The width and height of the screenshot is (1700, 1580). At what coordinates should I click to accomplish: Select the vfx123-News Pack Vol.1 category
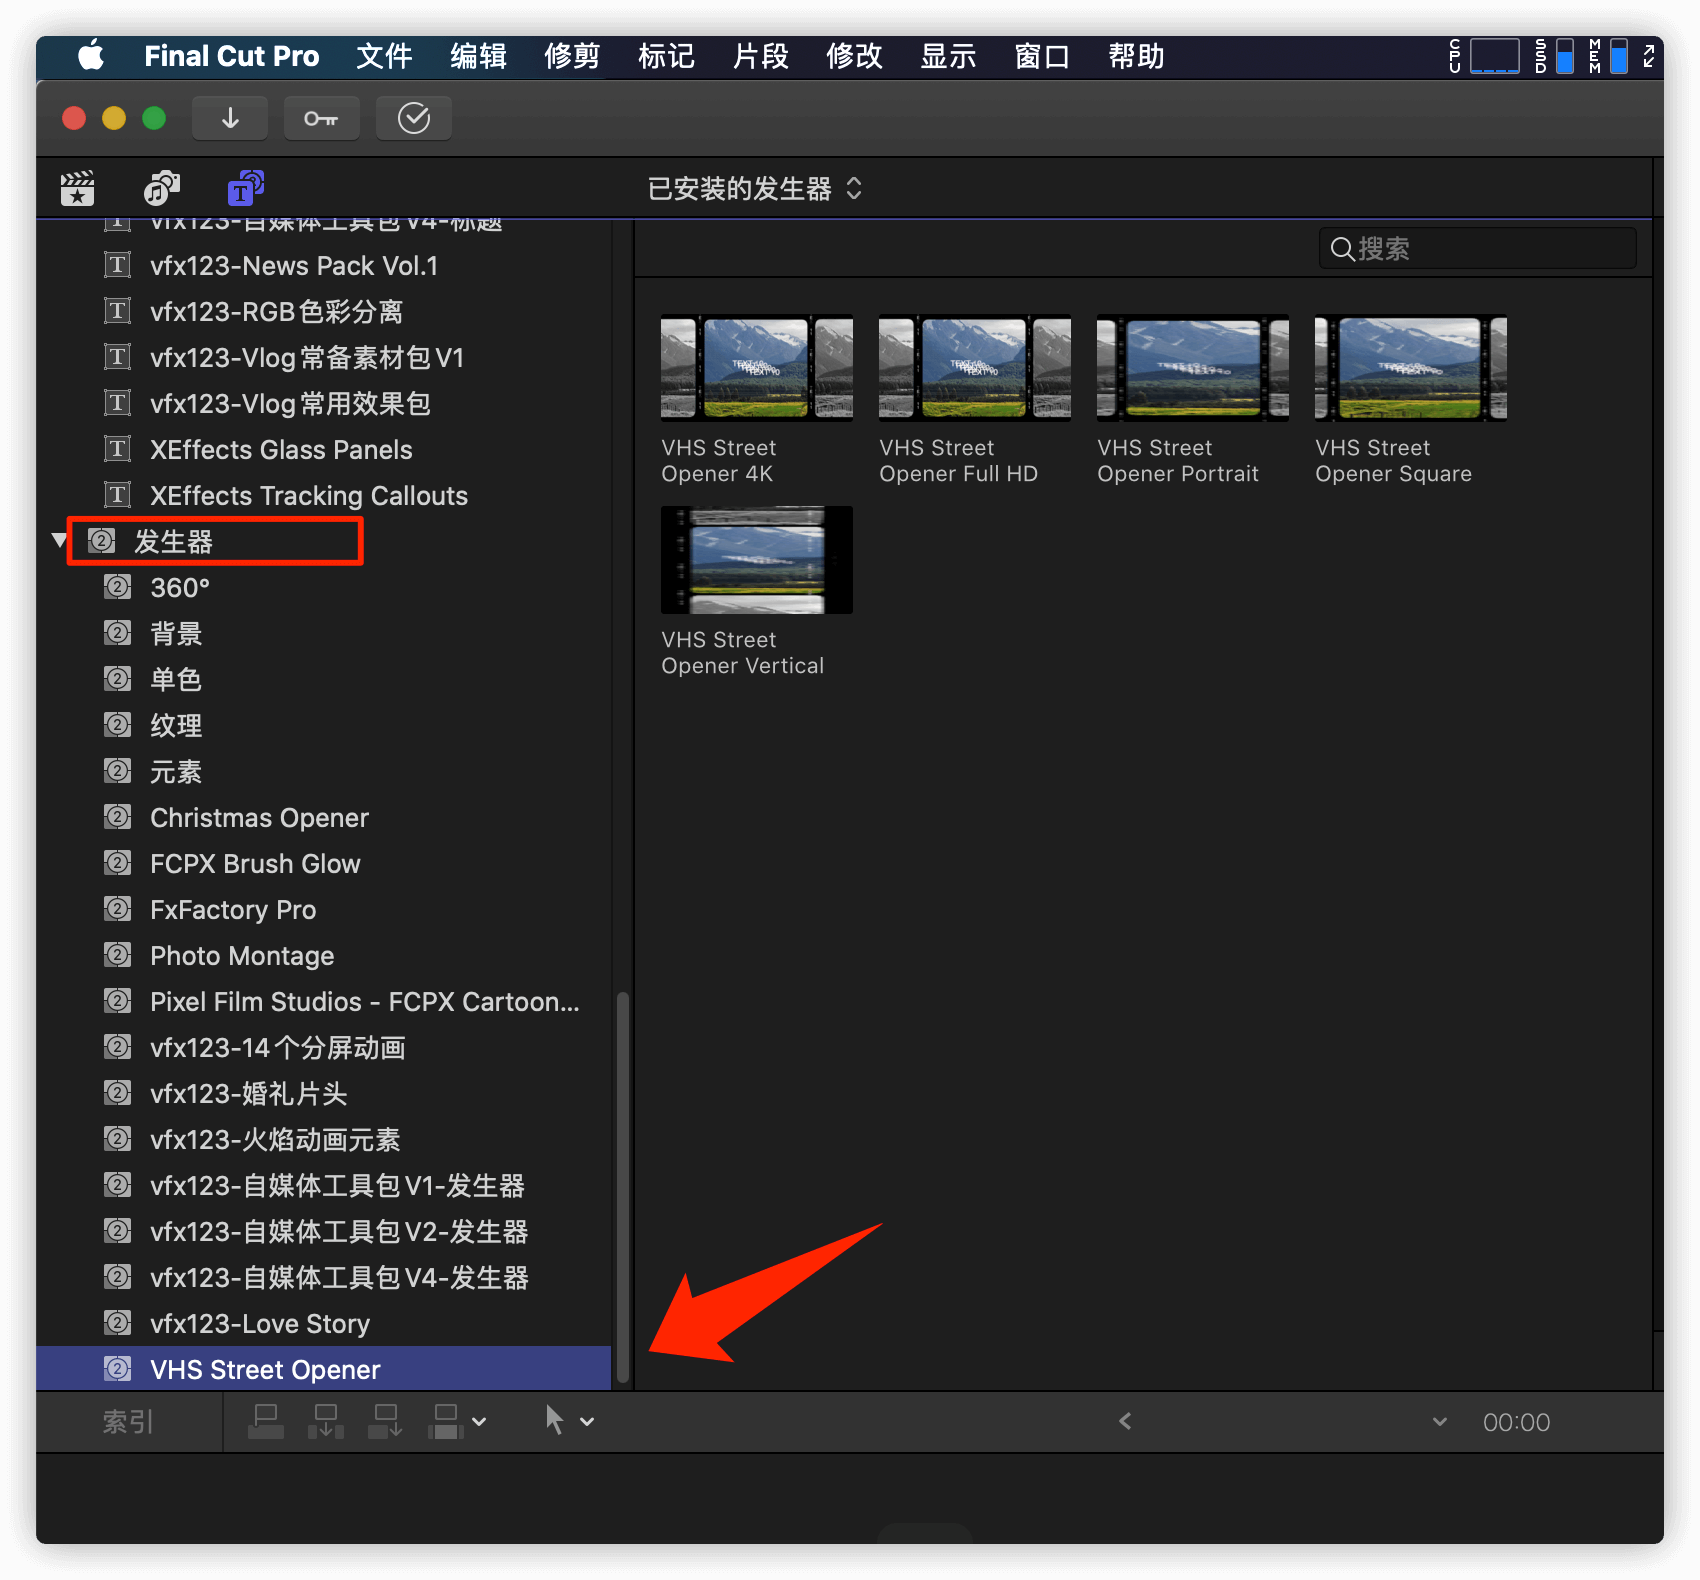(x=324, y=265)
